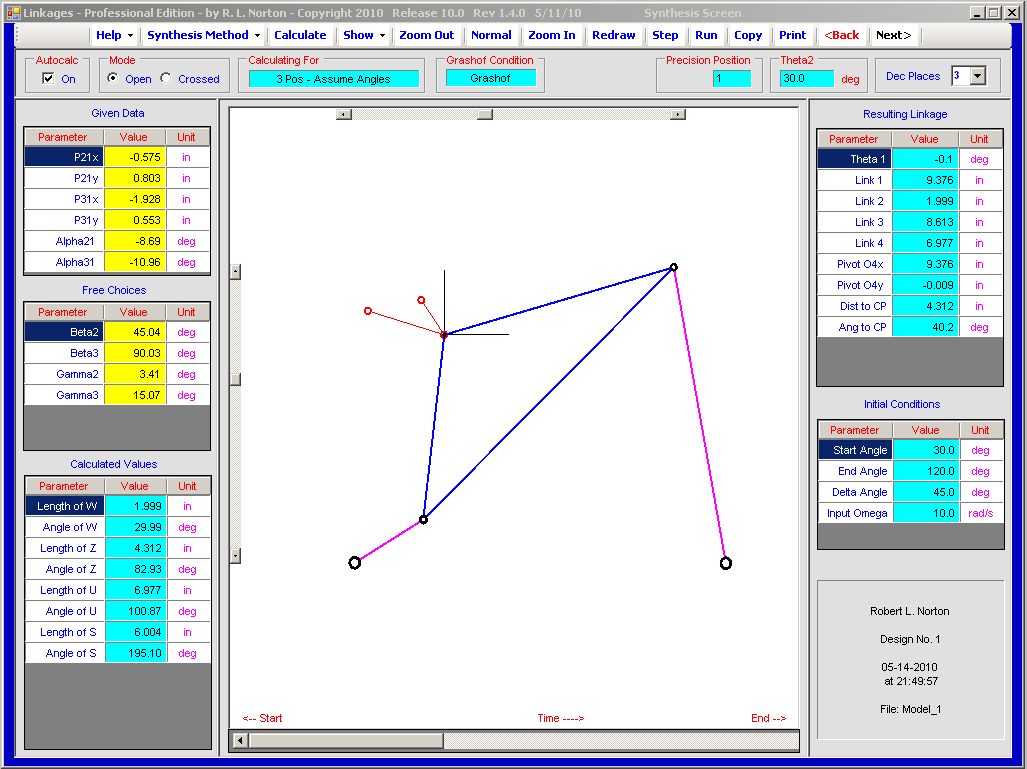The image size is (1027, 769).
Task: Click Zoom Out in the toolbar
Action: coord(426,35)
